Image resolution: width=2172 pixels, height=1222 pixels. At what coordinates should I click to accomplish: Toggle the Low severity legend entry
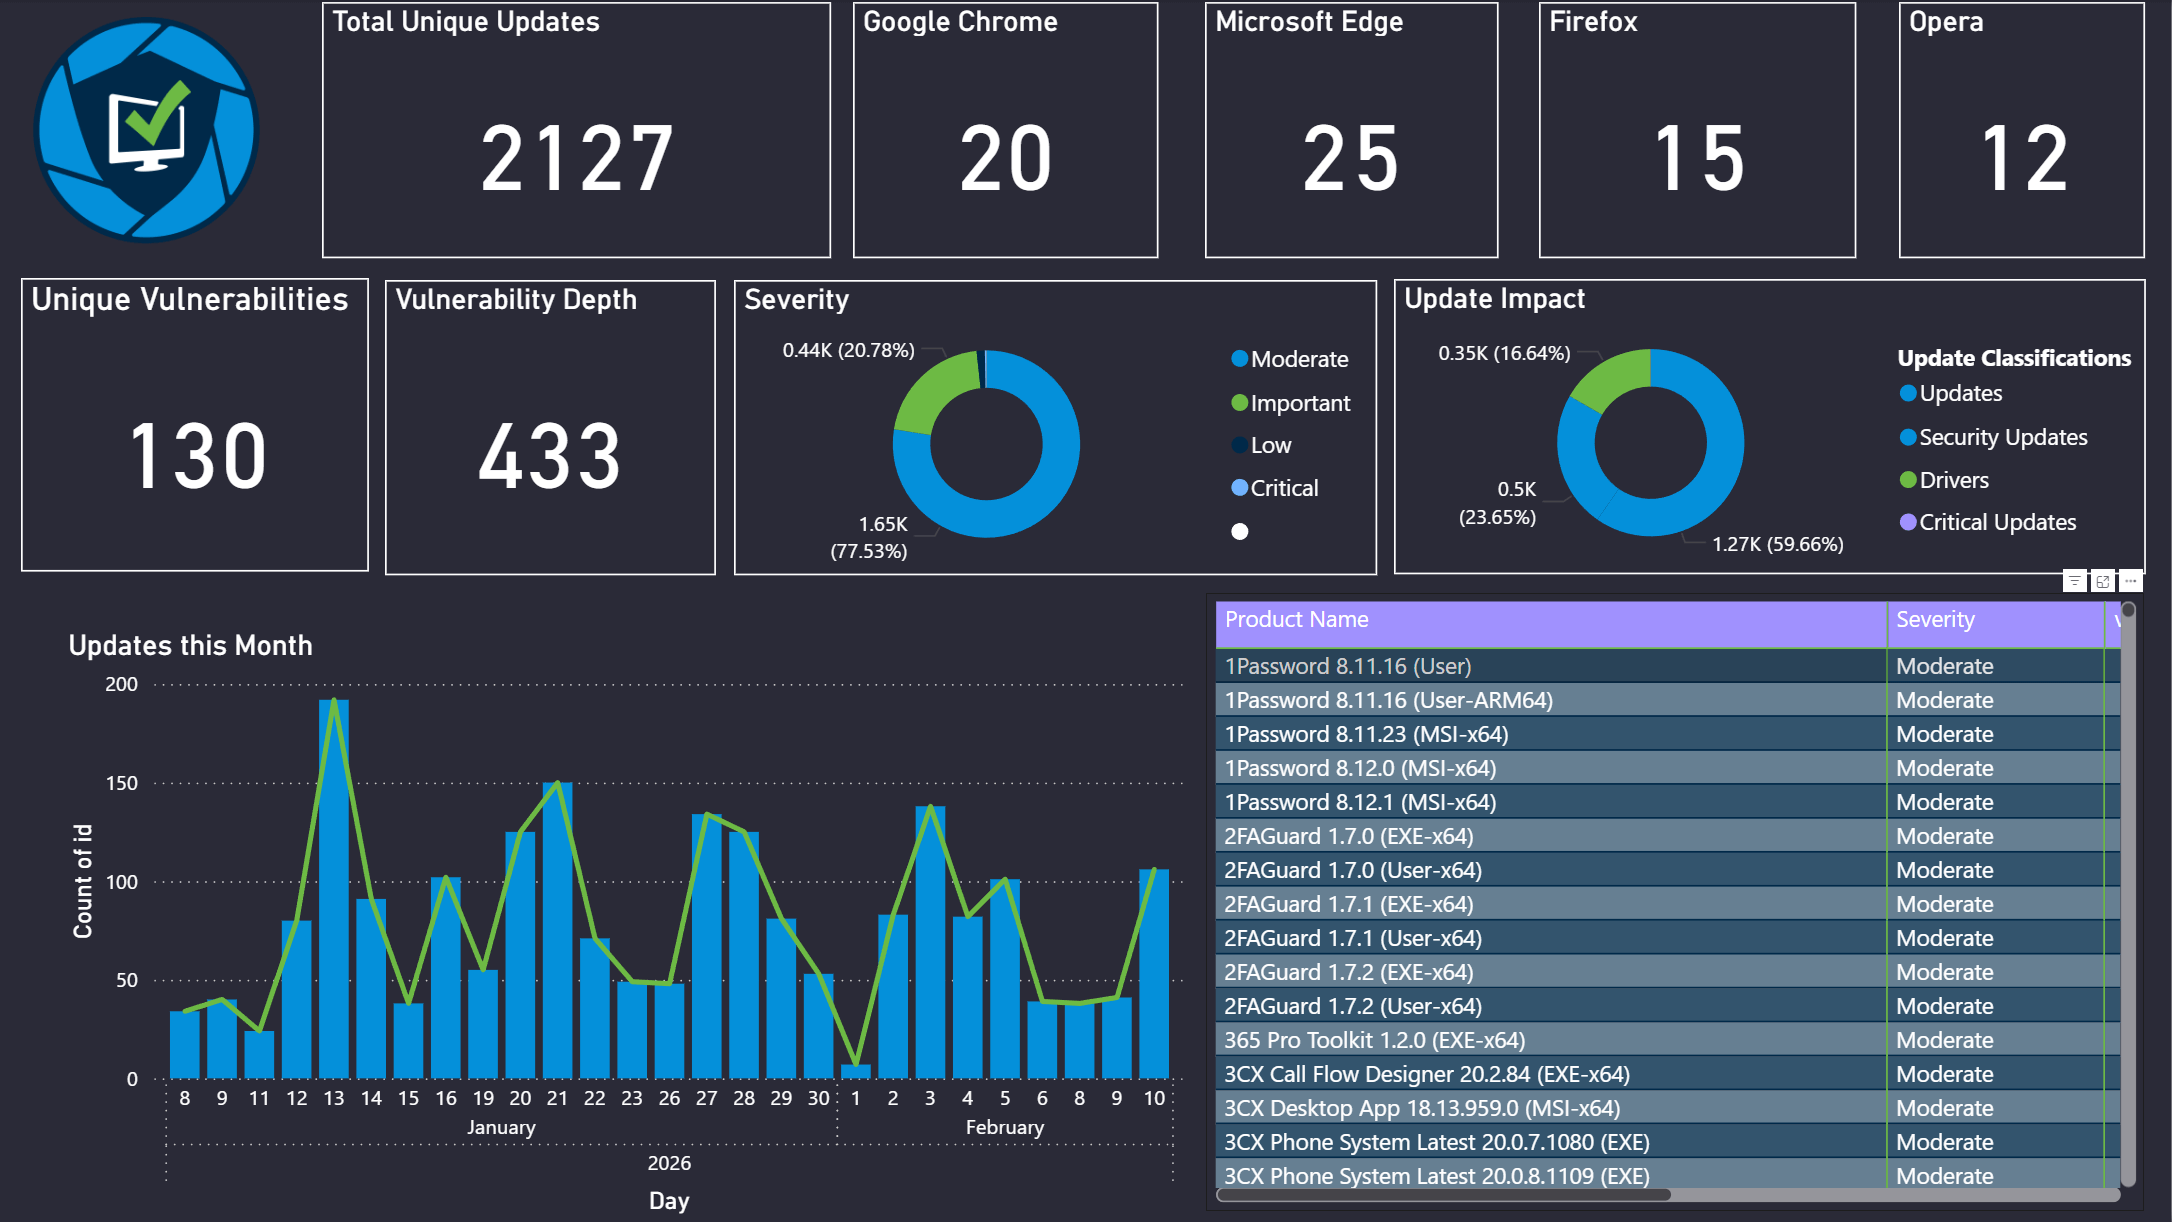(1270, 446)
